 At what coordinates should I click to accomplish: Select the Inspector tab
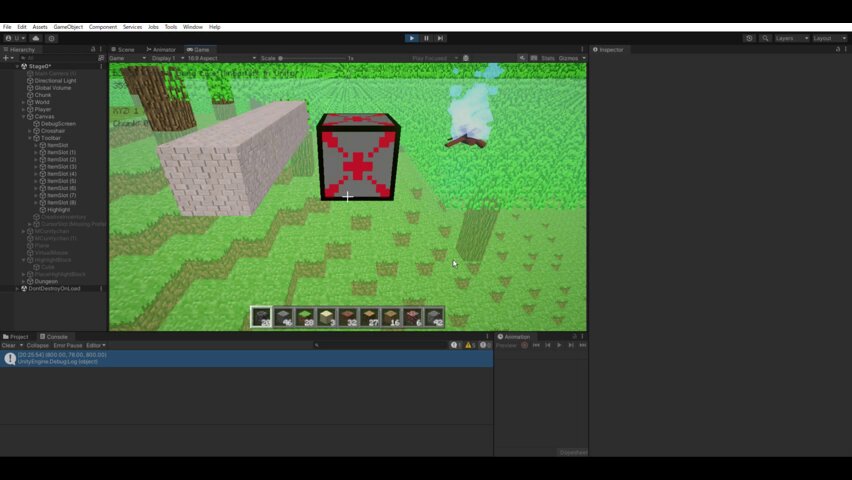(x=608, y=49)
